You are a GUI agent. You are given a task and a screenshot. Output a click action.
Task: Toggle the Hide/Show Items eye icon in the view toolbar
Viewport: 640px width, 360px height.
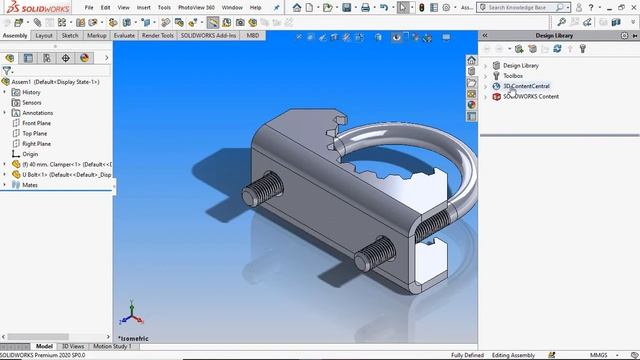pyautogui.click(x=397, y=38)
